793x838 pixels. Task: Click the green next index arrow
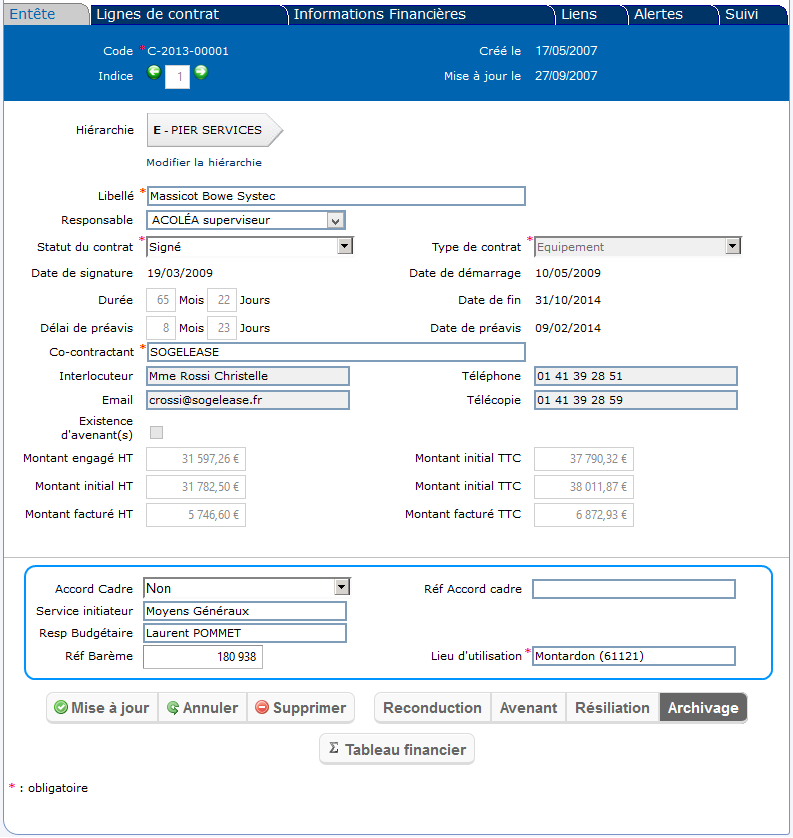point(201,72)
